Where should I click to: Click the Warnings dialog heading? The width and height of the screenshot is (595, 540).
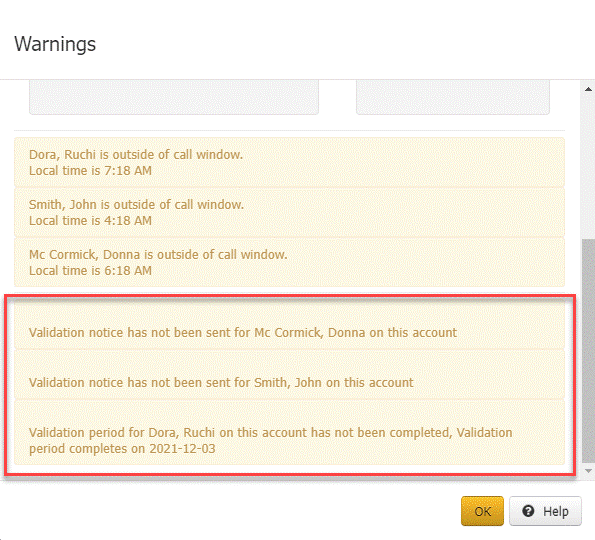pos(55,44)
